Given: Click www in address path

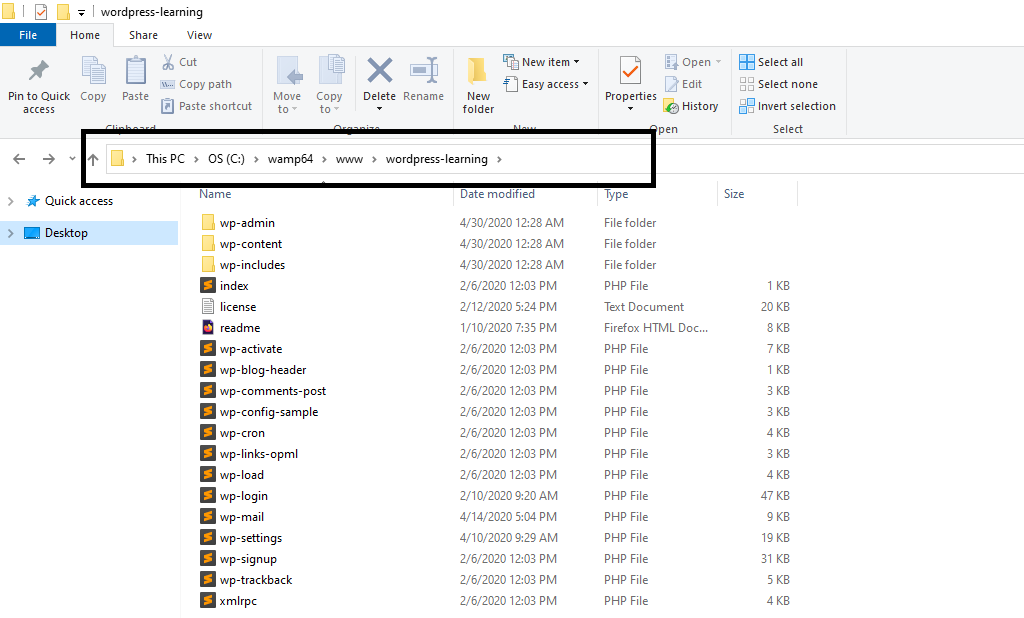Looking at the screenshot, I should 349,159.
